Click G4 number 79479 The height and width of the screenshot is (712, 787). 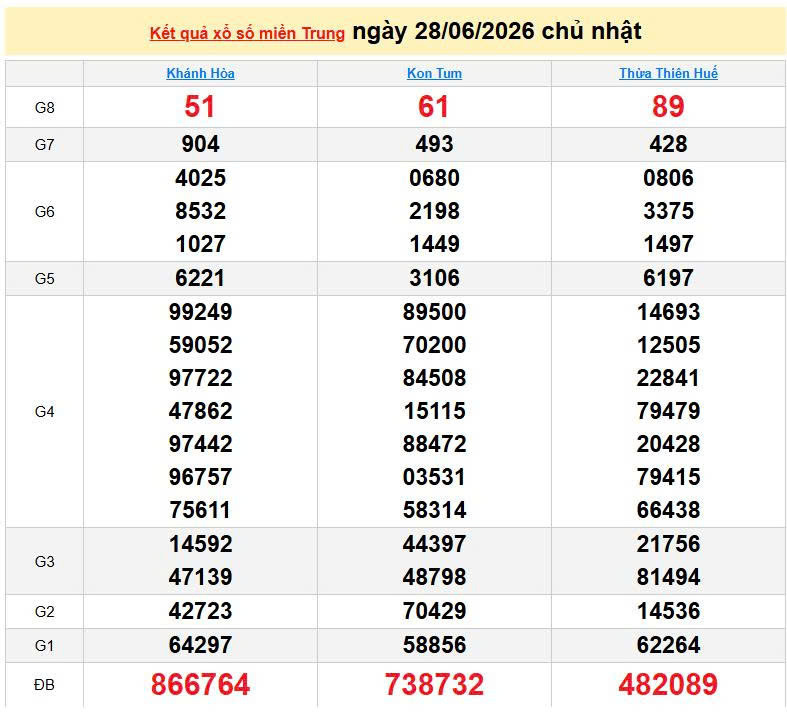[x=668, y=411]
